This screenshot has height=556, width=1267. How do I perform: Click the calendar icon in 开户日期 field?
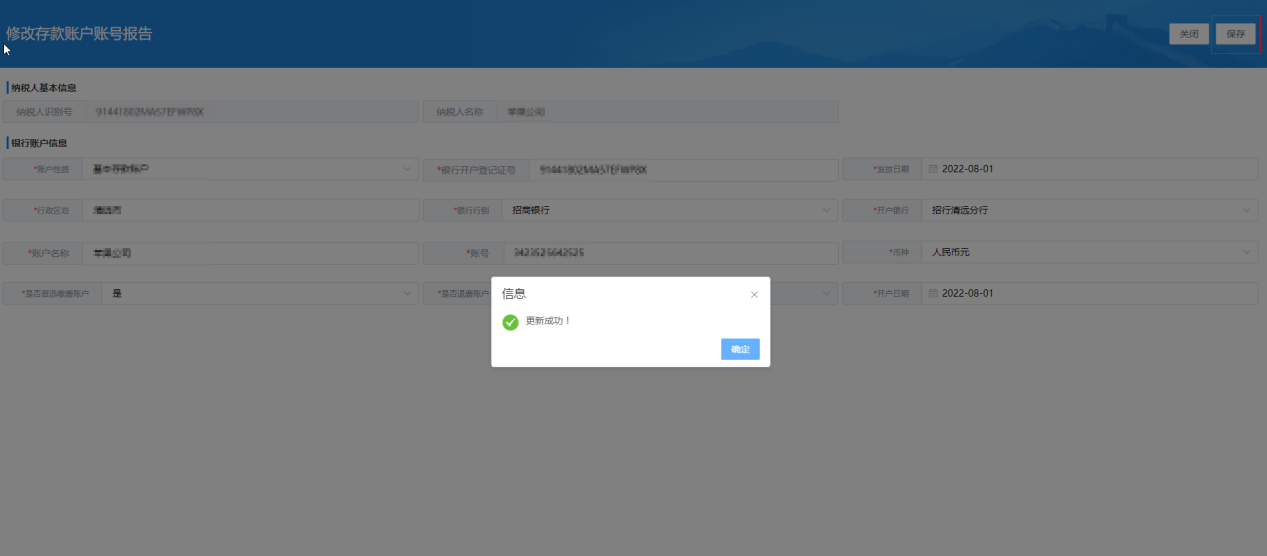point(933,294)
